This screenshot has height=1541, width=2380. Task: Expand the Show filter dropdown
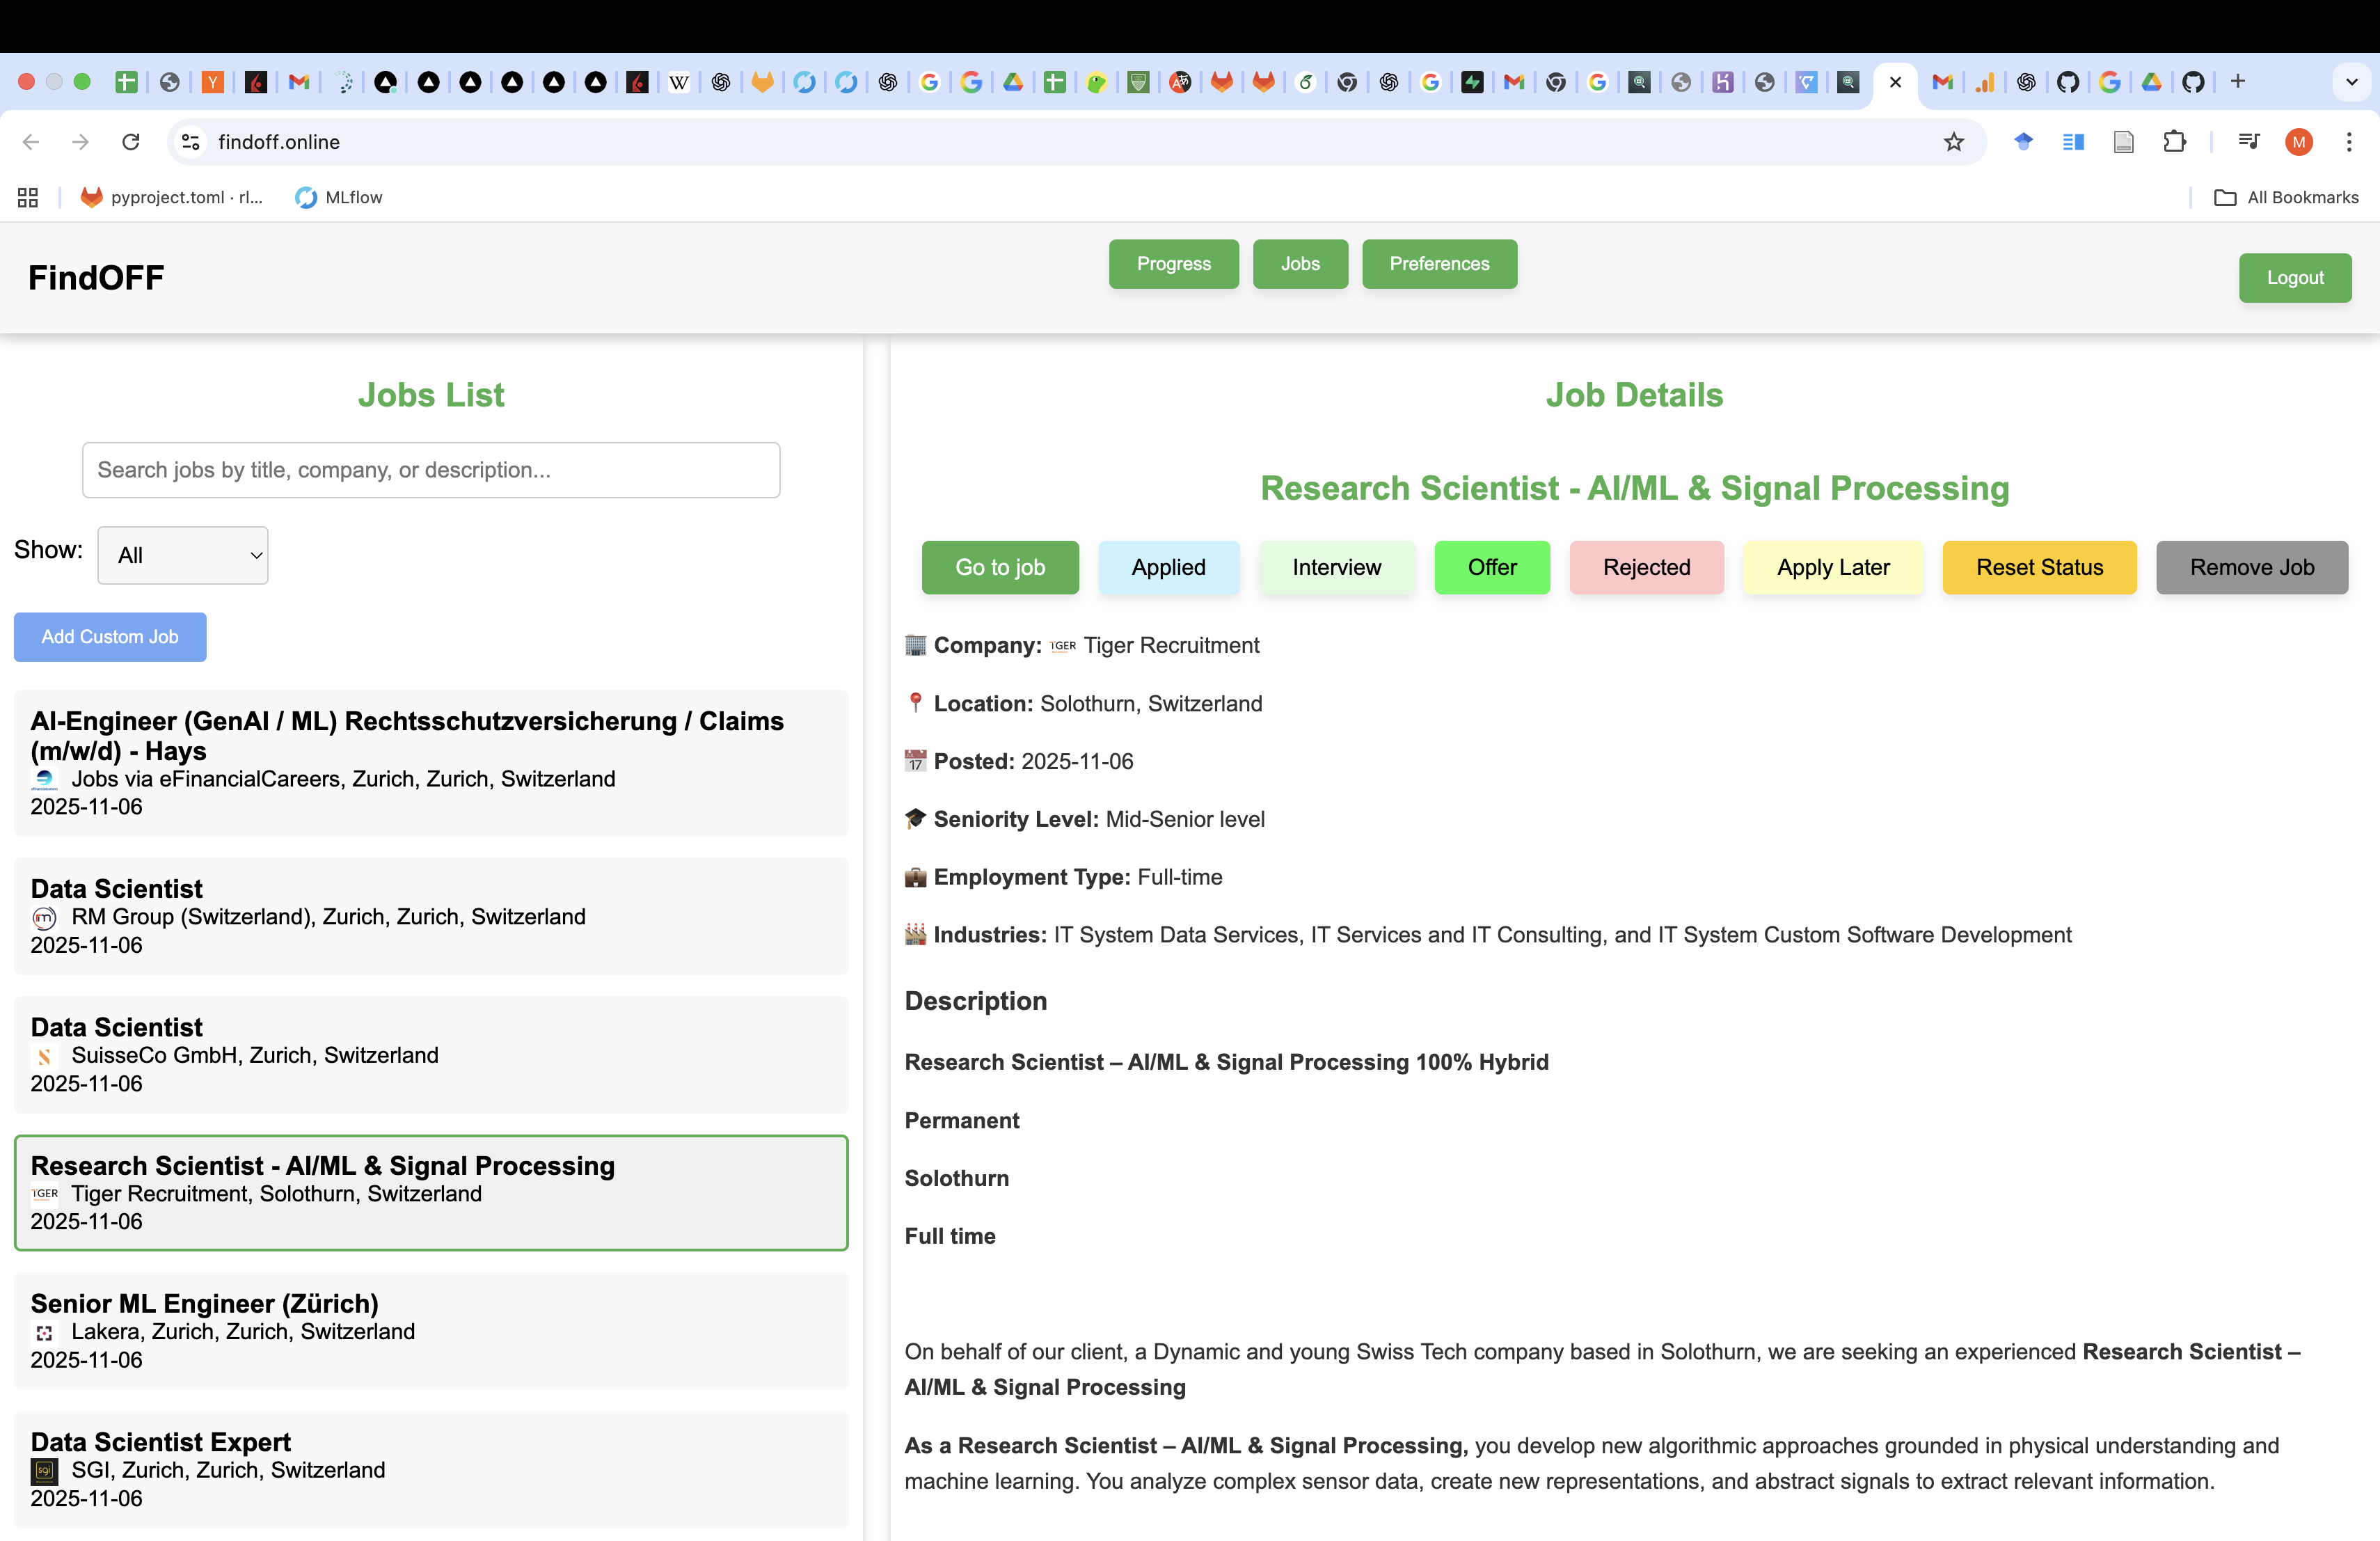click(x=183, y=555)
